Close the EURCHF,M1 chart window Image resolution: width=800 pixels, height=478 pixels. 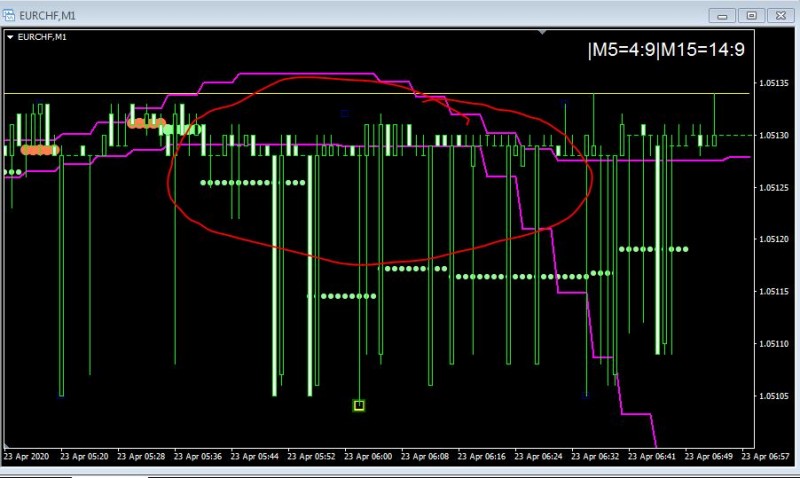(x=781, y=16)
